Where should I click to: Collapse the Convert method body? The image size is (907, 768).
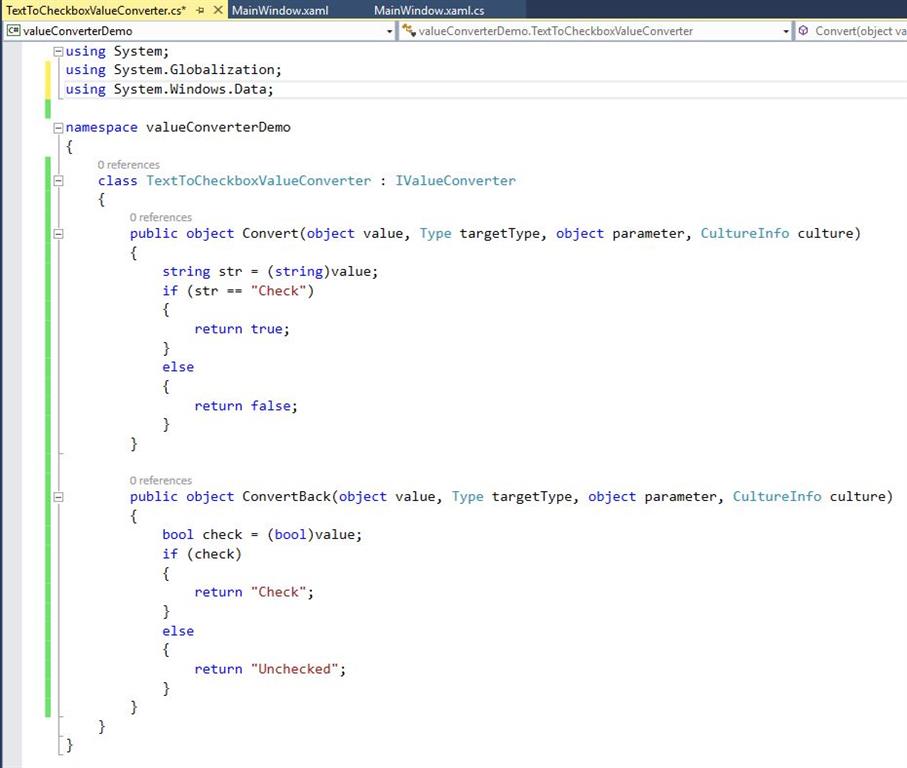point(58,233)
